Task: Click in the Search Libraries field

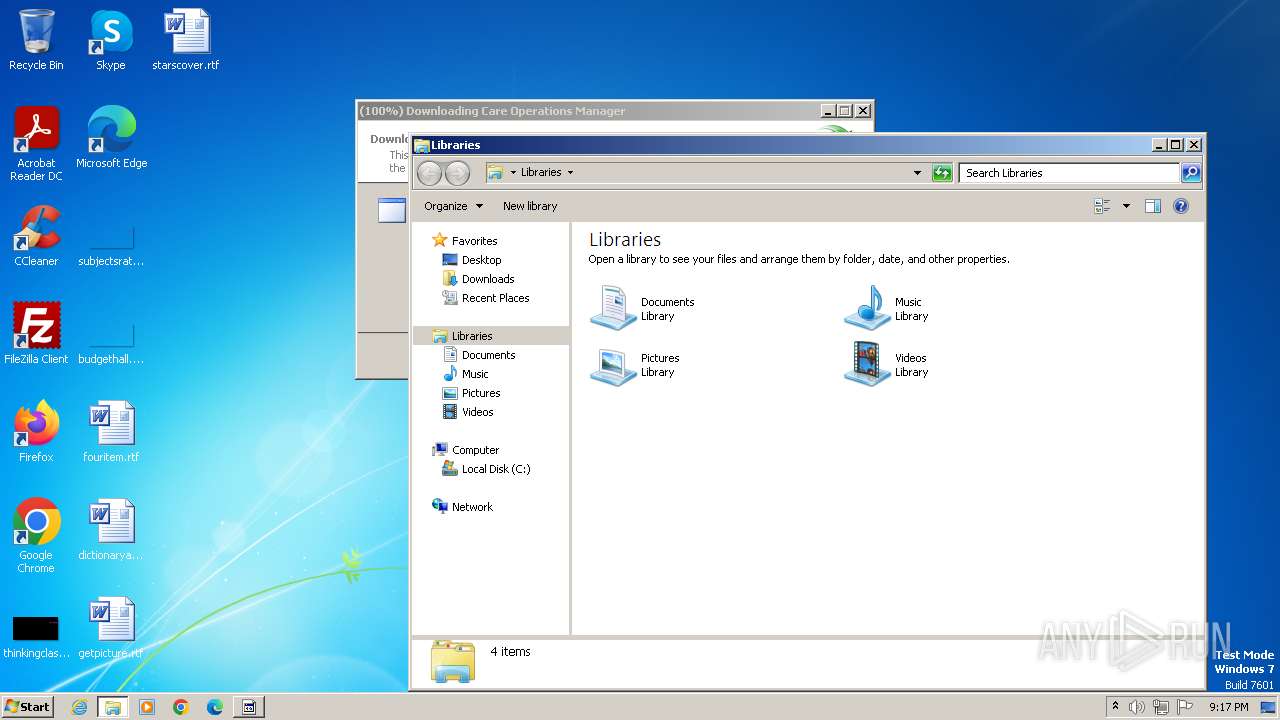Action: pos(1069,173)
